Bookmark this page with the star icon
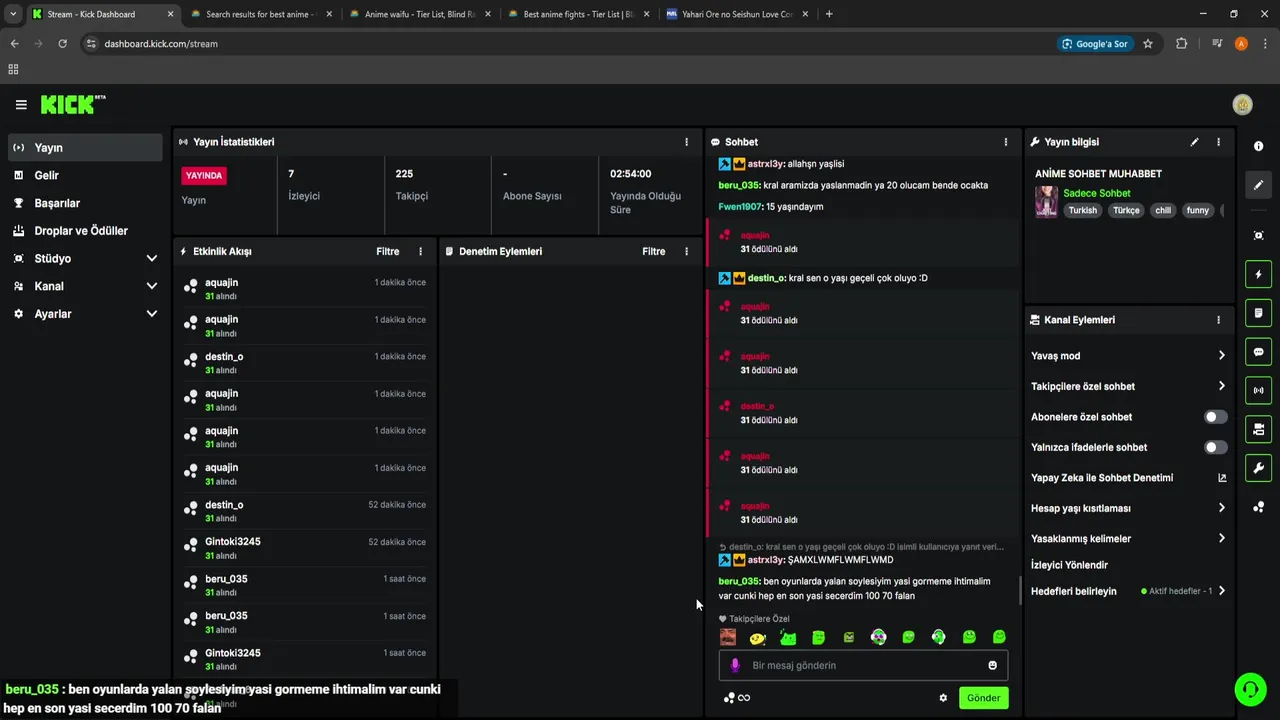Screen dimensions: 1280x720 (1148, 44)
